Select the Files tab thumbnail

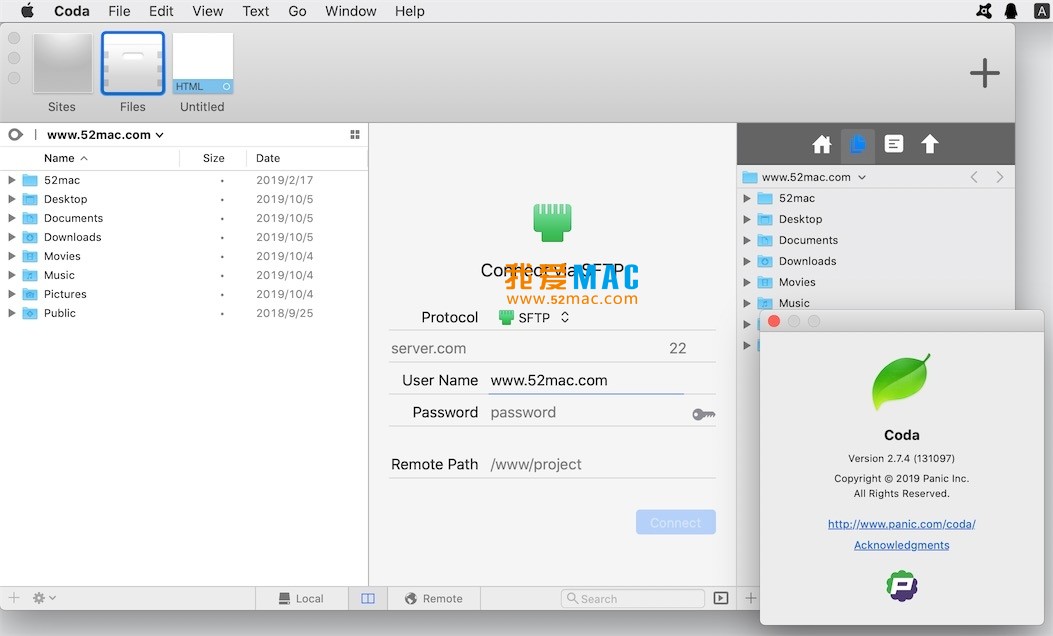pyautogui.click(x=132, y=63)
